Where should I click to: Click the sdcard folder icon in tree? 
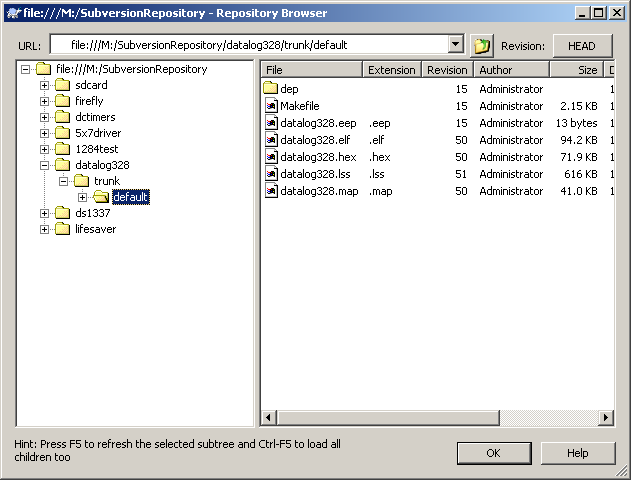pos(63,85)
